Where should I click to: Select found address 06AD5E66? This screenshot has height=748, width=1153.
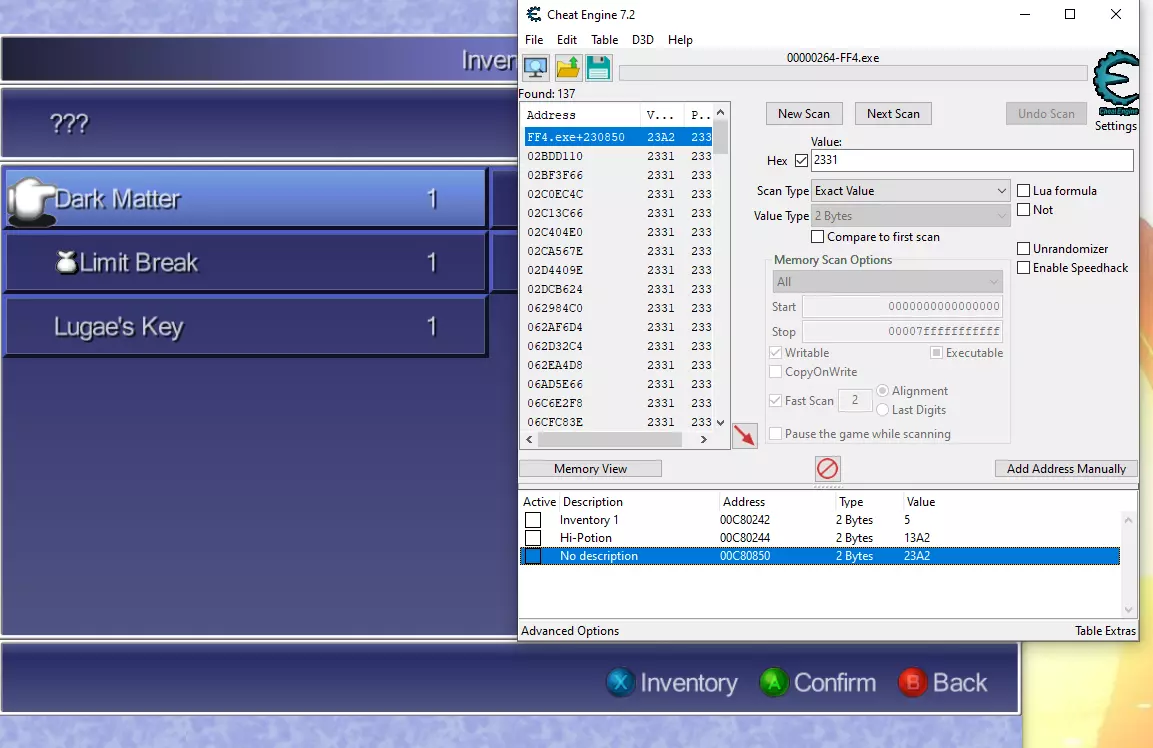coord(618,384)
